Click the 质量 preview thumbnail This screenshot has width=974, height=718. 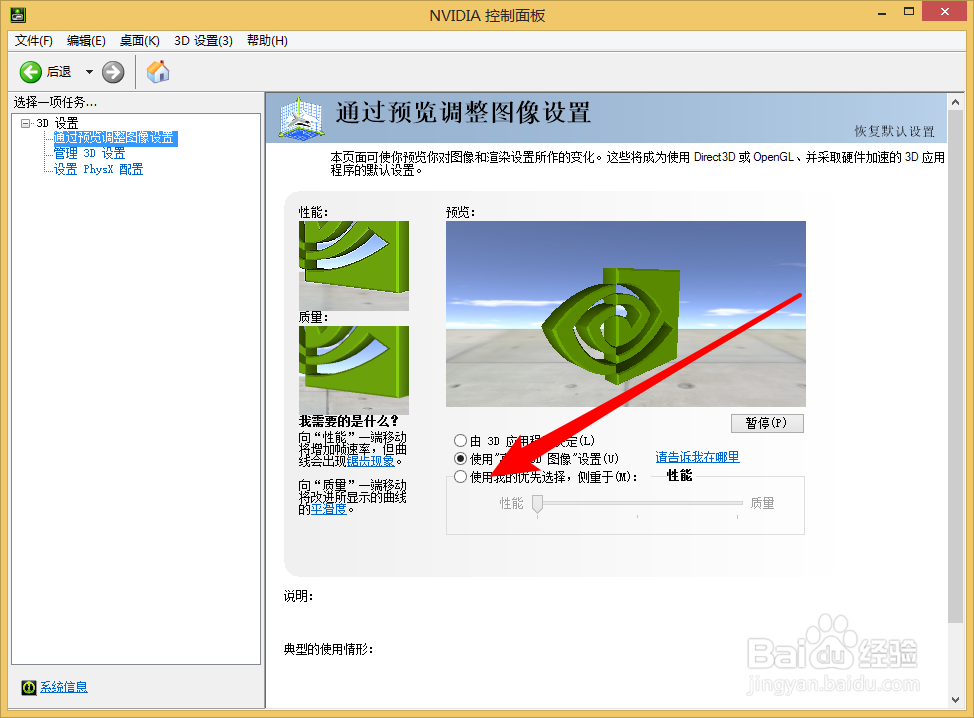[x=353, y=370]
